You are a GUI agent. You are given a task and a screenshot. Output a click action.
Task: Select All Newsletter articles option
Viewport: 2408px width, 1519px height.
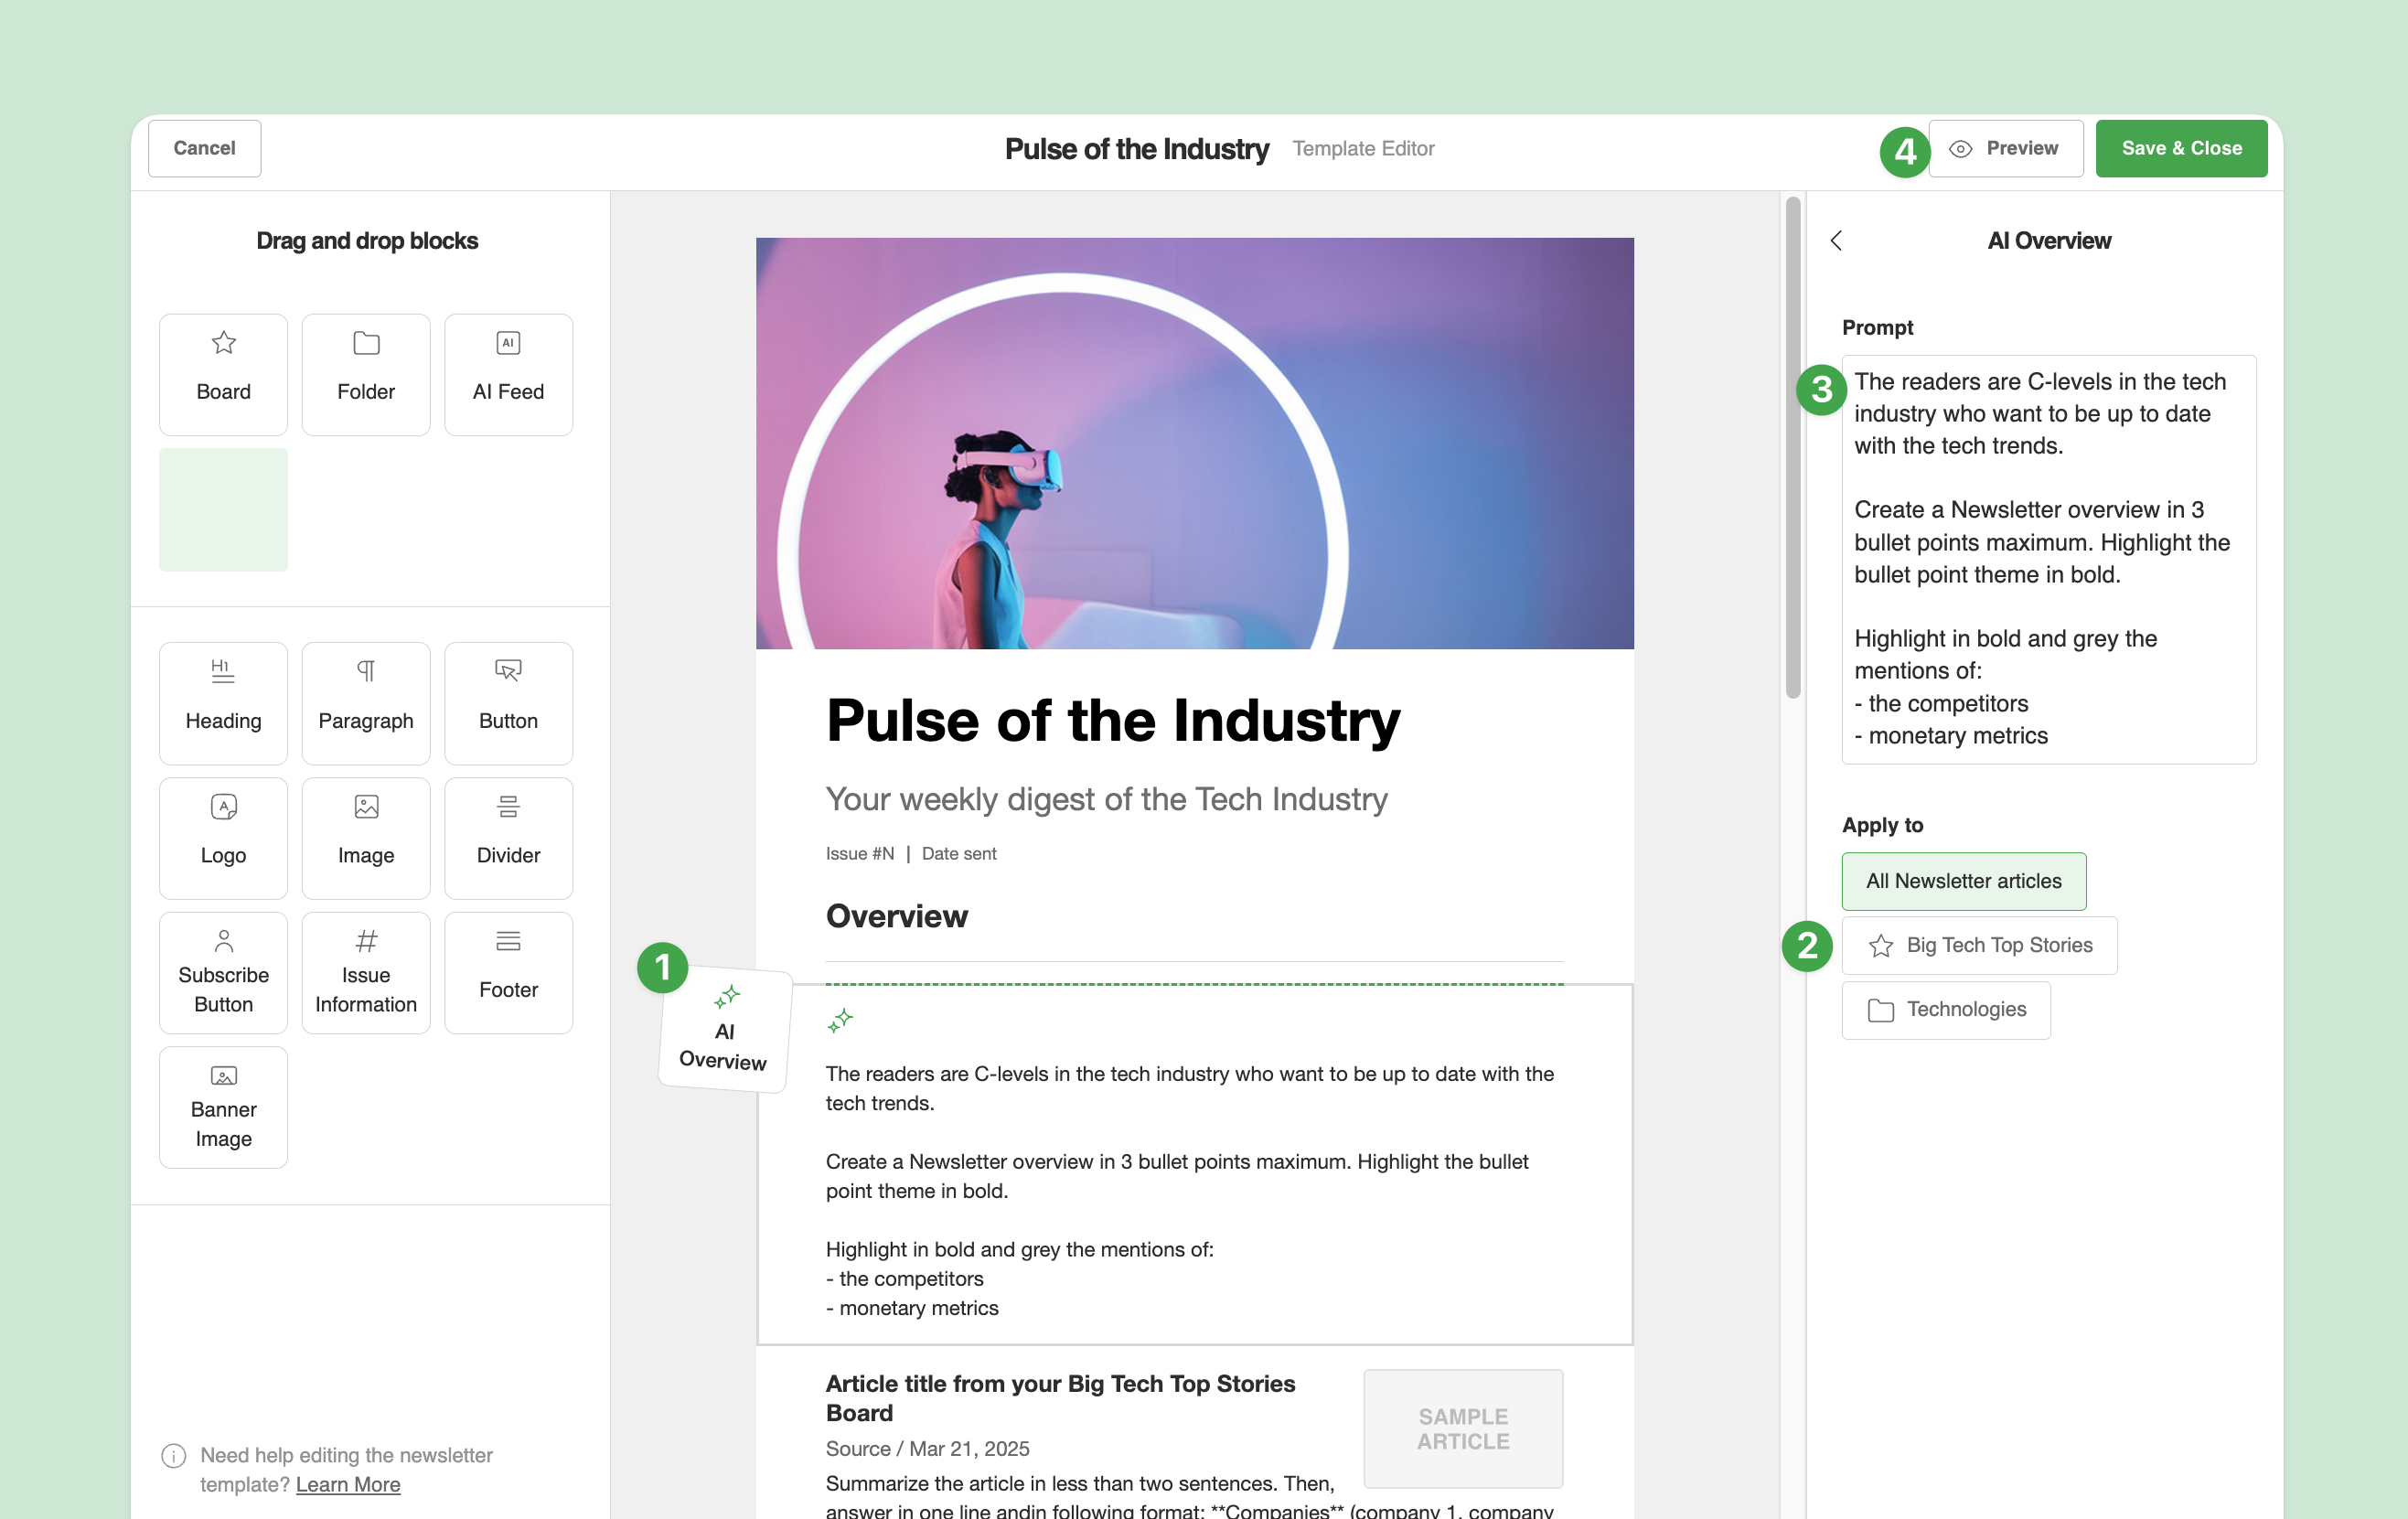click(1963, 881)
